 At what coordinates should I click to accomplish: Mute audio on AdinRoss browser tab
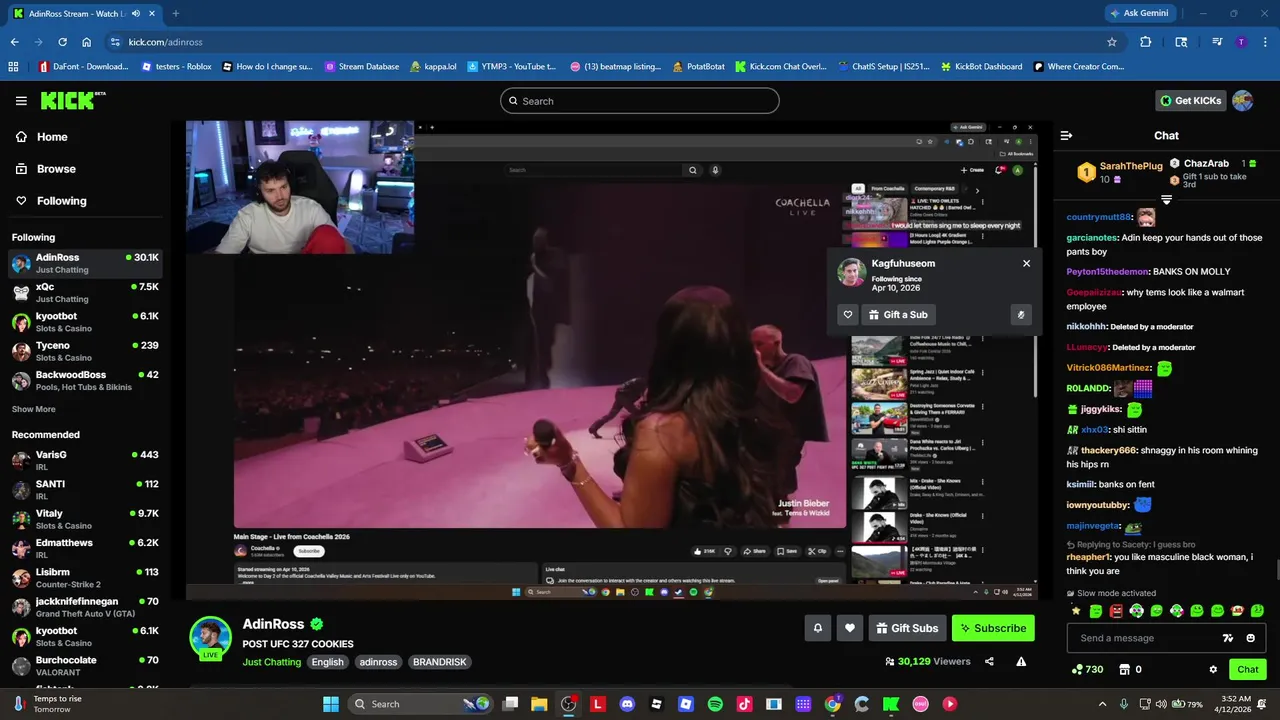[x=136, y=13]
